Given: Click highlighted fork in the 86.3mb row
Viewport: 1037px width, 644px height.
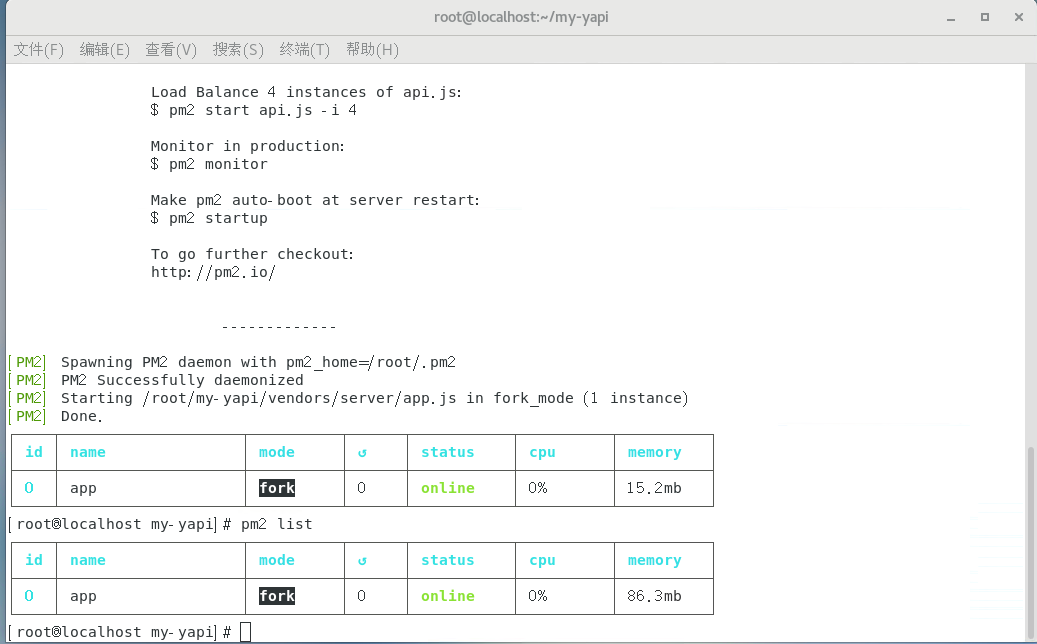Looking at the screenshot, I should coord(277,596).
